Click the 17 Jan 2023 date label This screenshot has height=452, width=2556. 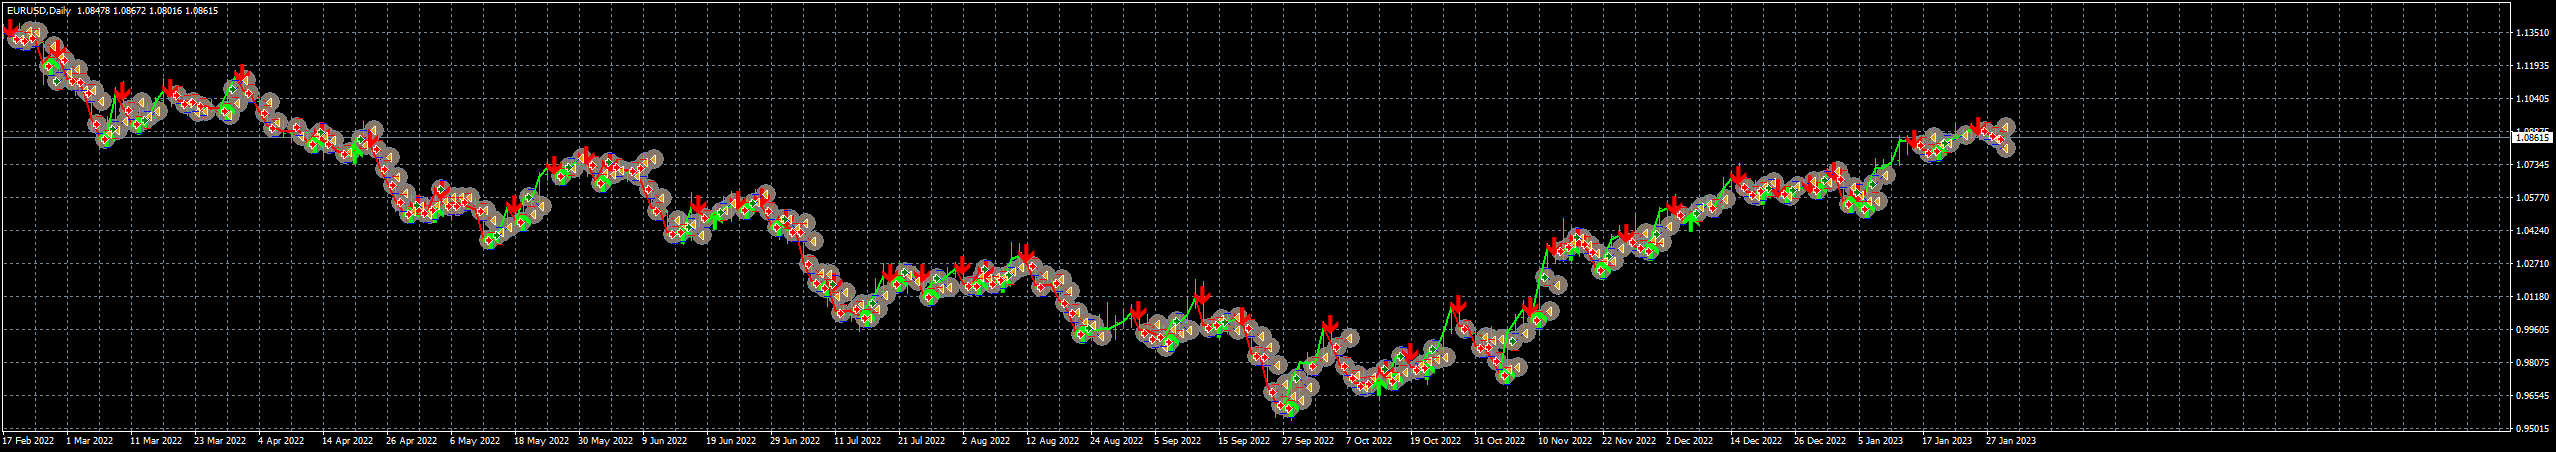coord(1947,440)
